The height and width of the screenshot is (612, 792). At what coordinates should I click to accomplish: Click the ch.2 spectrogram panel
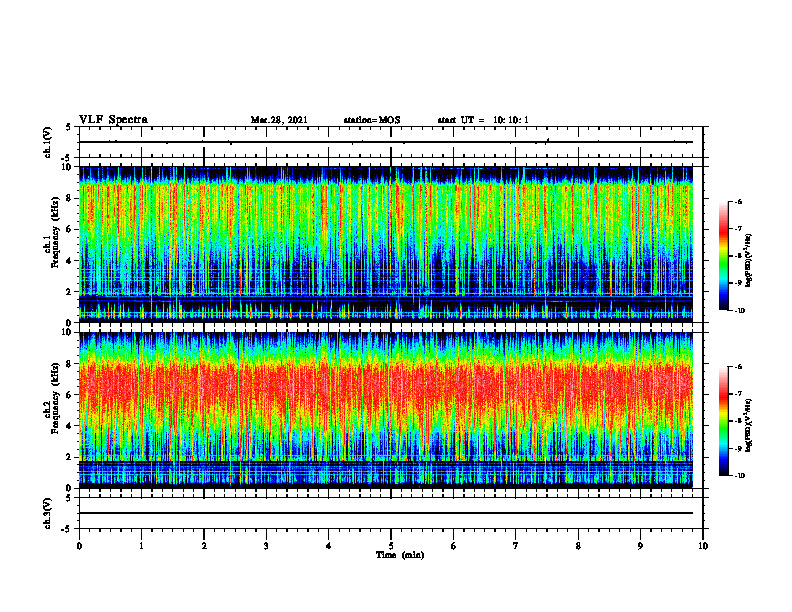click(386, 410)
